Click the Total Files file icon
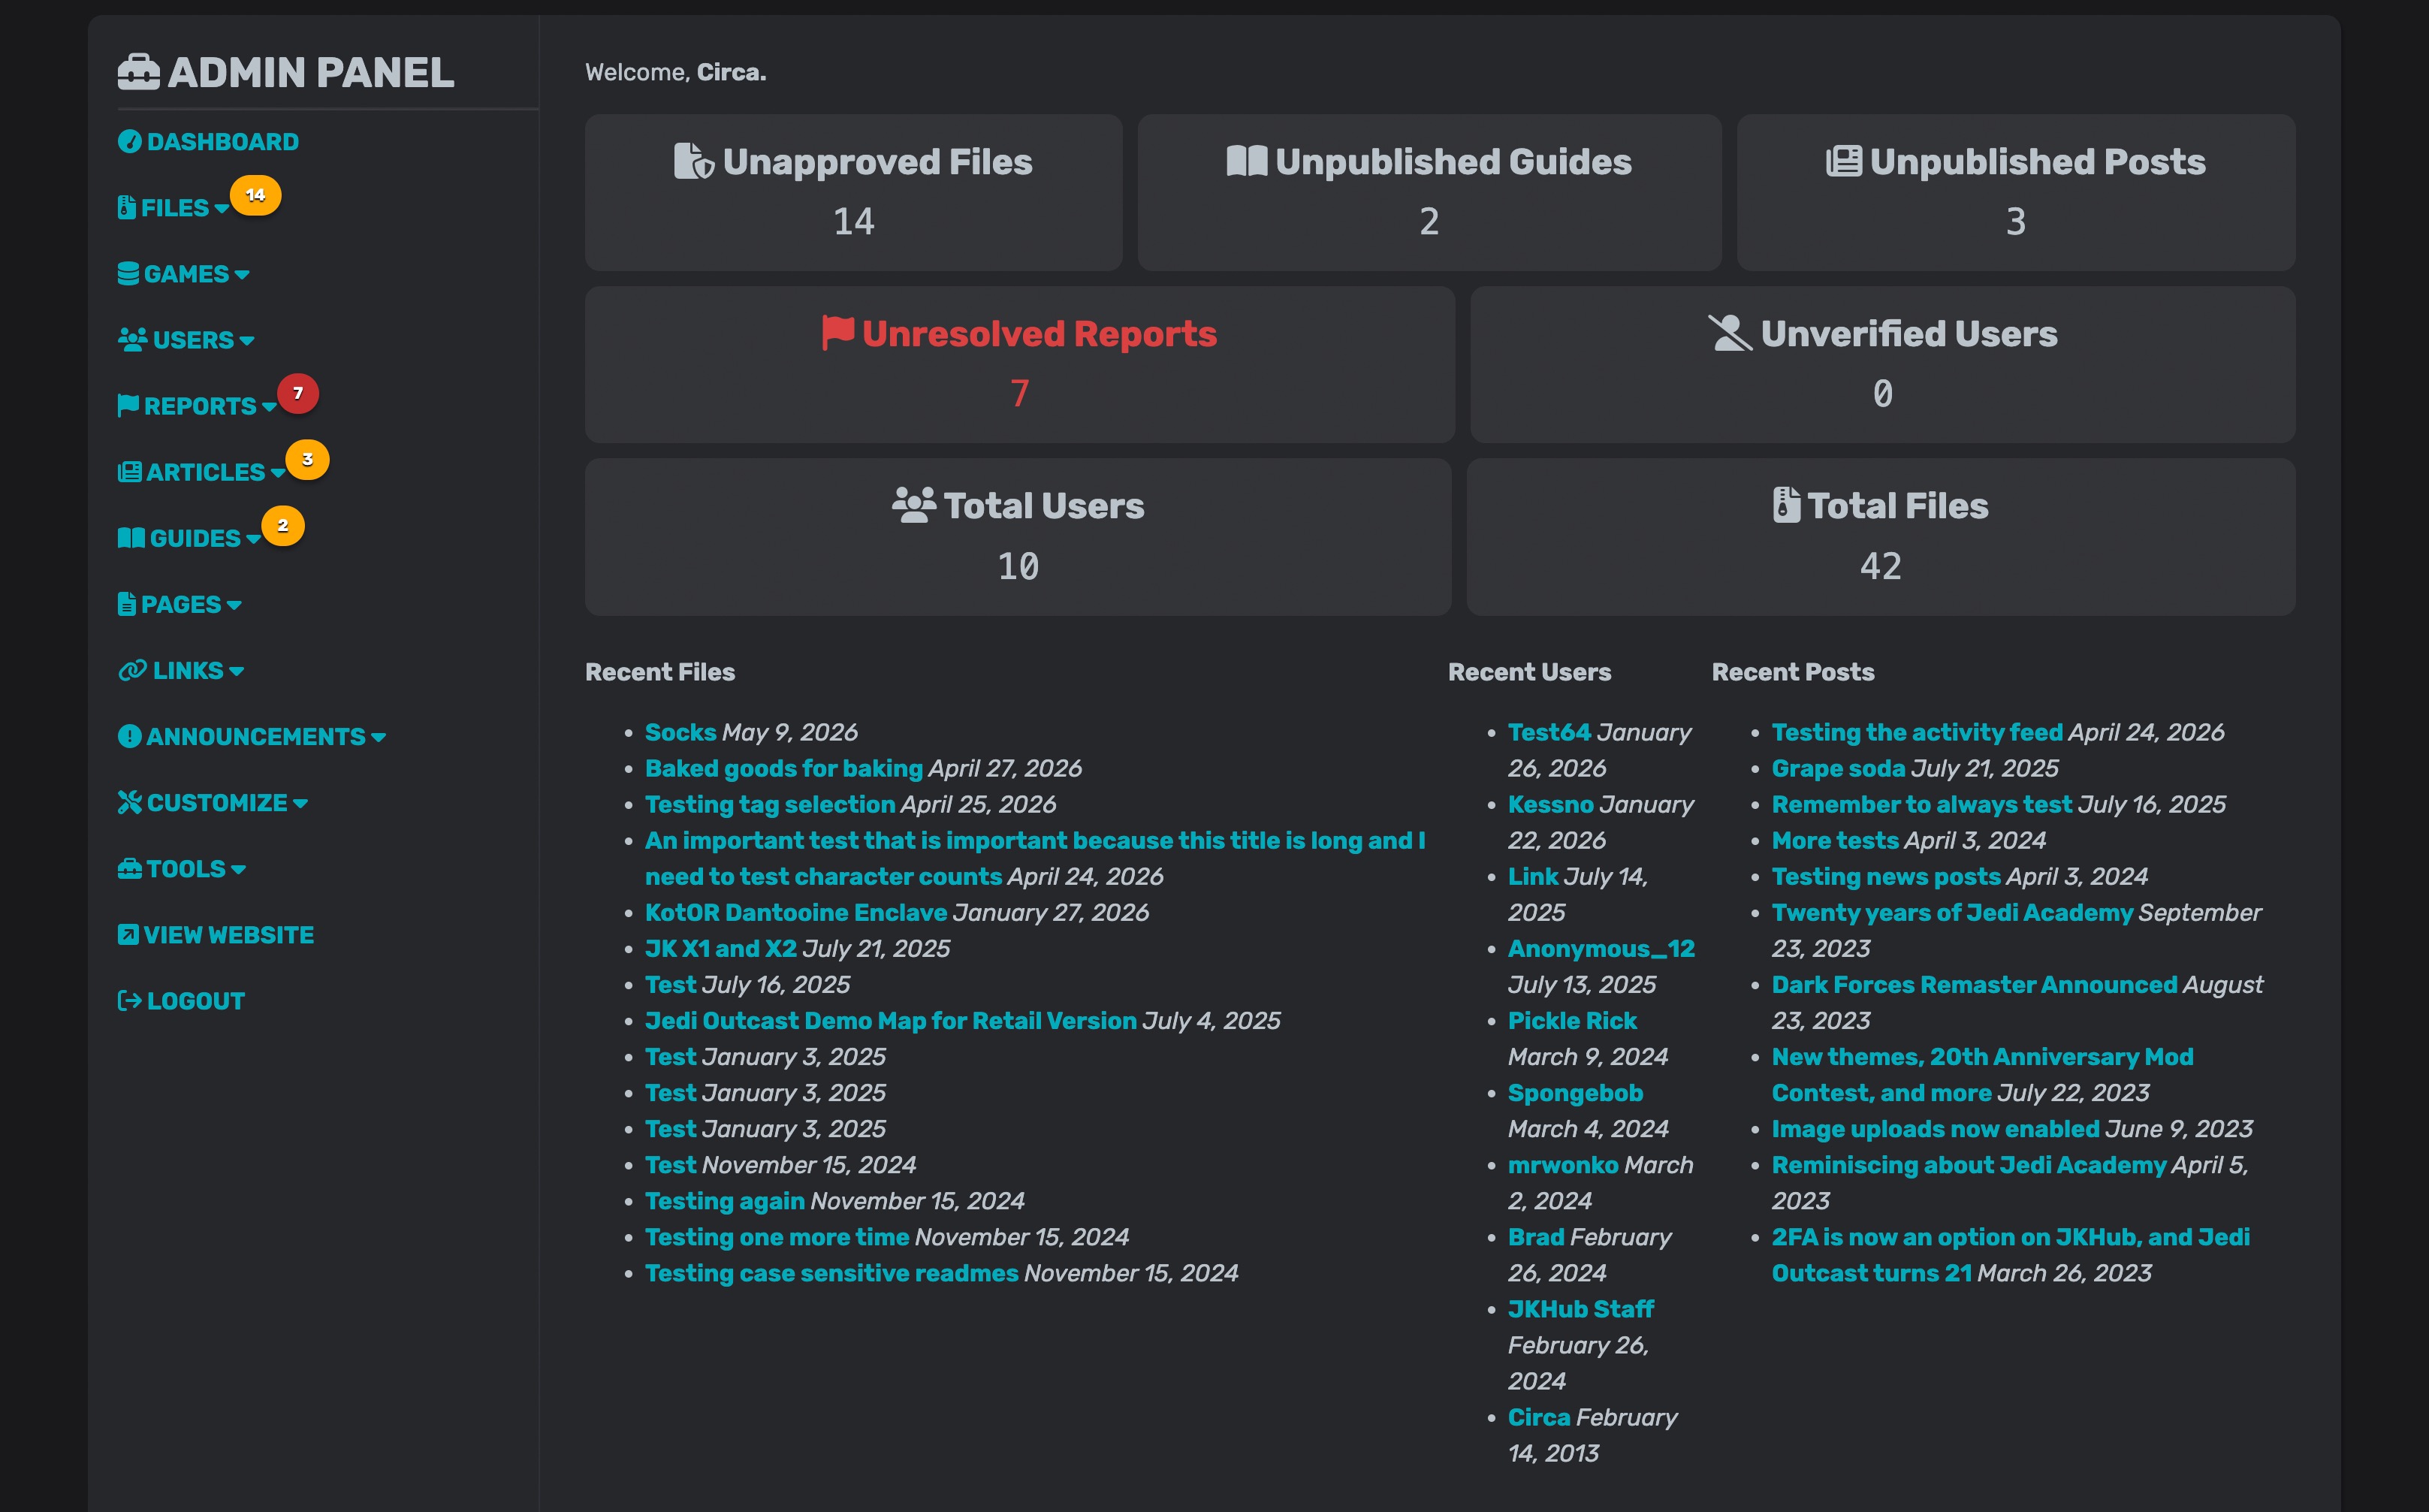2429x1512 pixels. coord(1786,505)
